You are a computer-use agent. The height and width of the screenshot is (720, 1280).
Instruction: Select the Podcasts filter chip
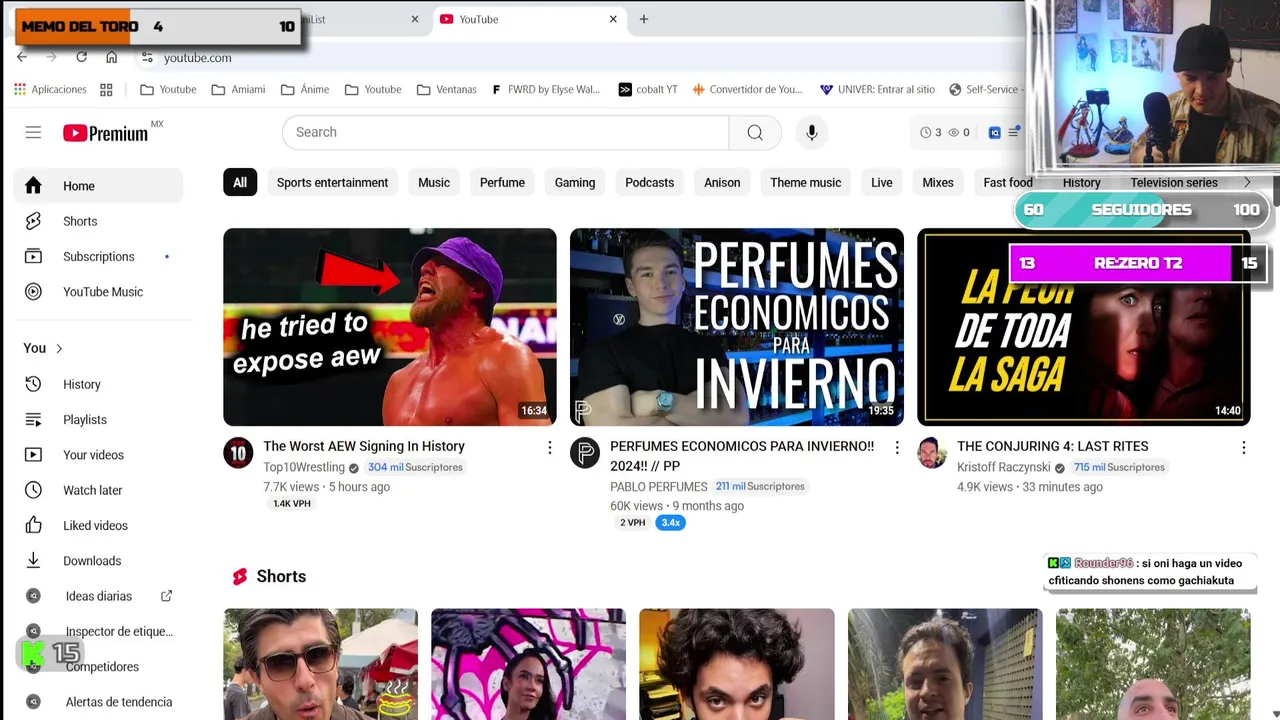click(650, 182)
